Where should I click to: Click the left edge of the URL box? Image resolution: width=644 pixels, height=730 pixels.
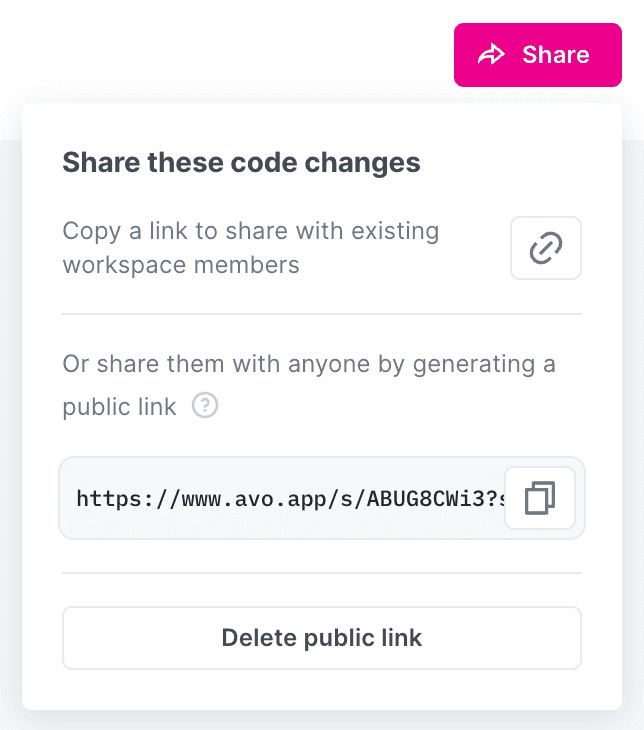[66, 498]
